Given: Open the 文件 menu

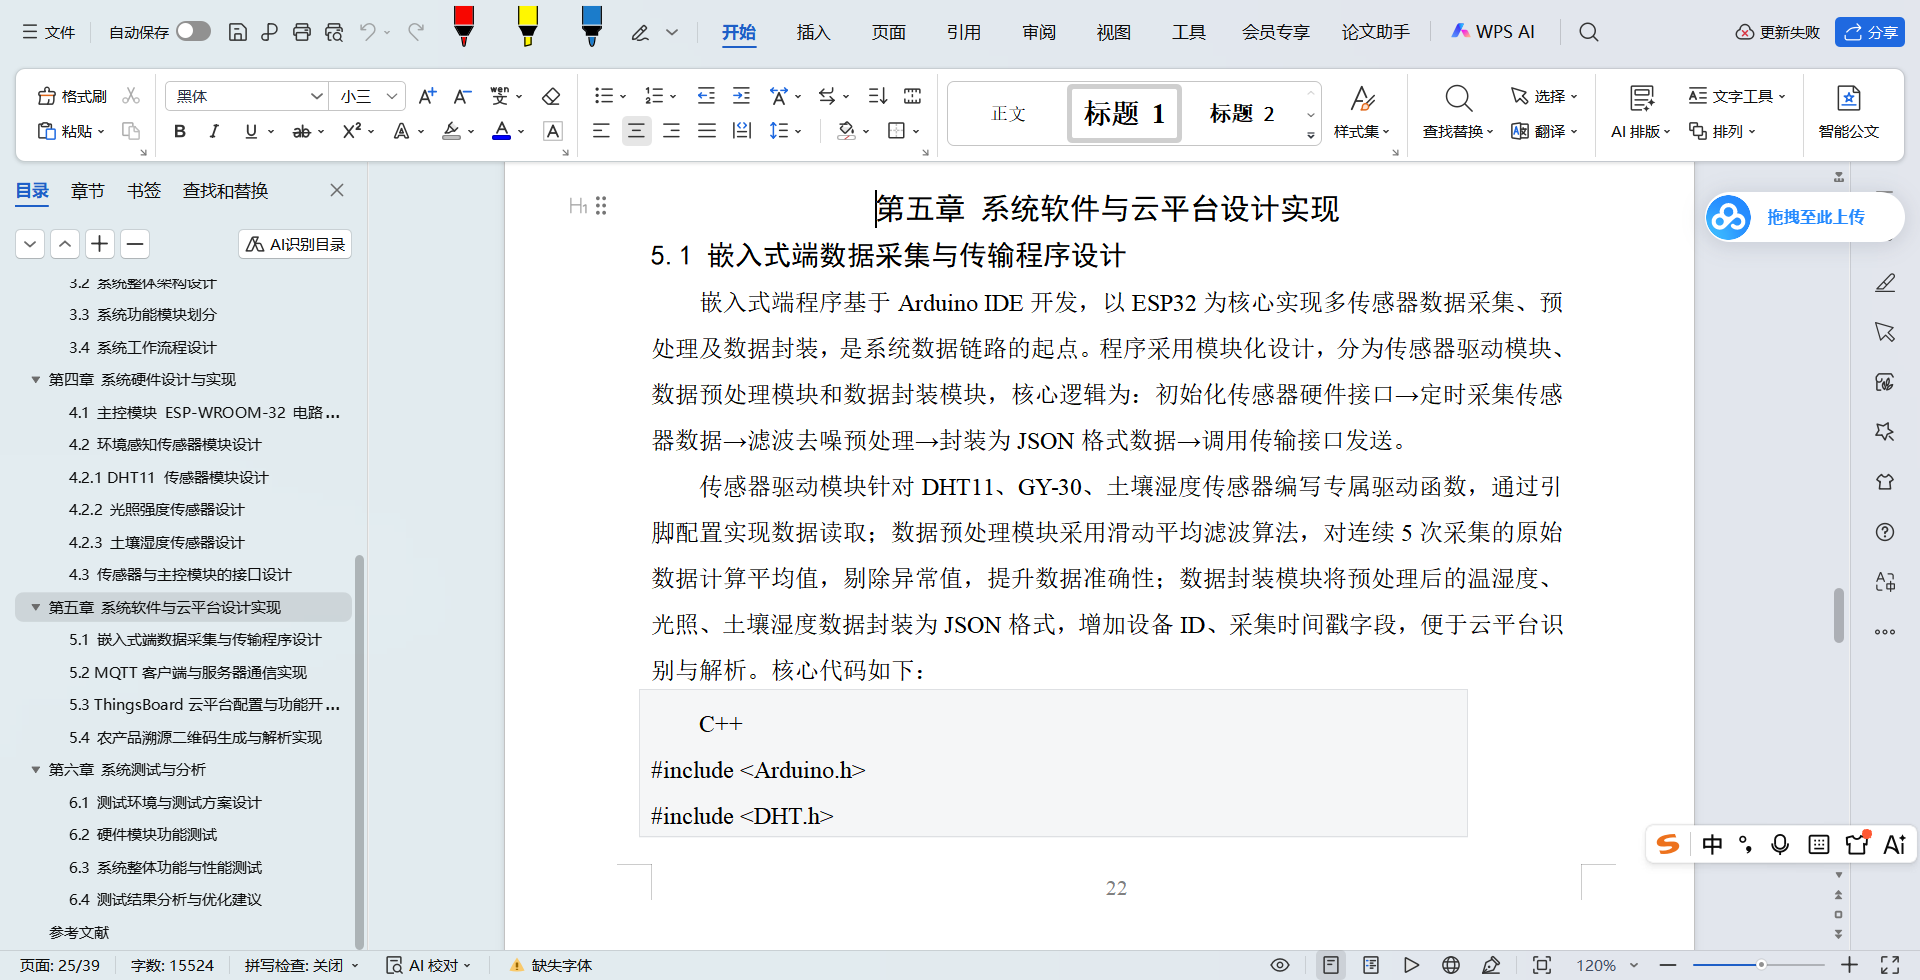Looking at the screenshot, I should [x=49, y=32].
